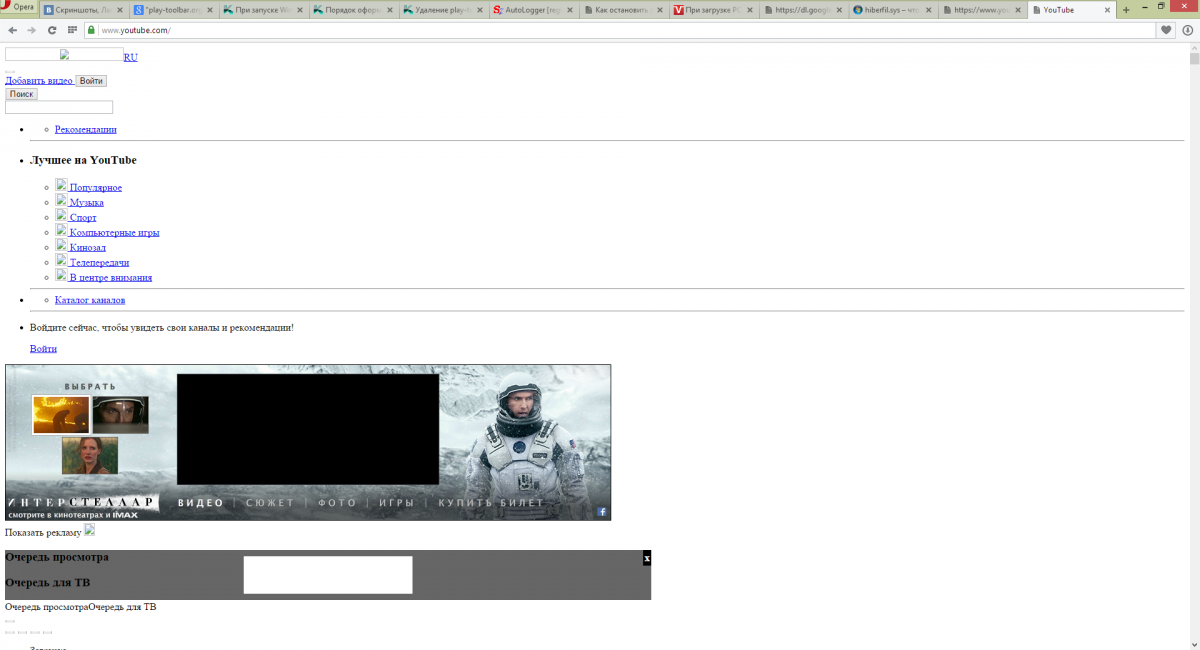
Task: Click the broken YouTube logo image
Action: click(64, 54)
